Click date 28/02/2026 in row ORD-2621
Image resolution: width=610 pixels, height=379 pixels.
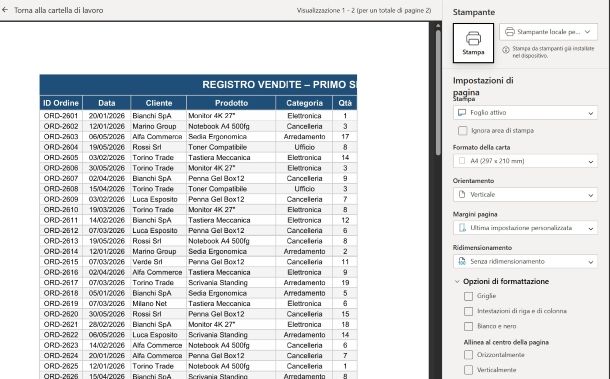(107, 325)
